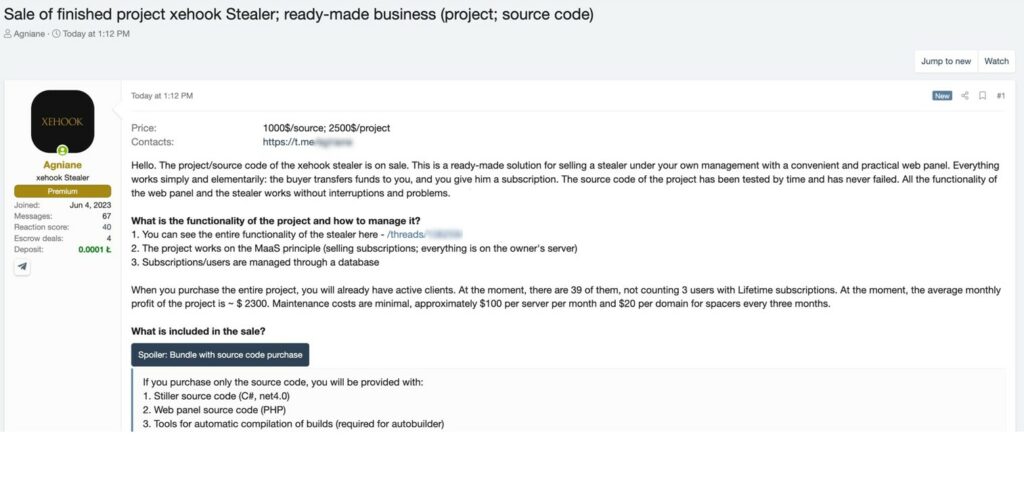Open the #1 post permalink

[x=1001, y=96]
